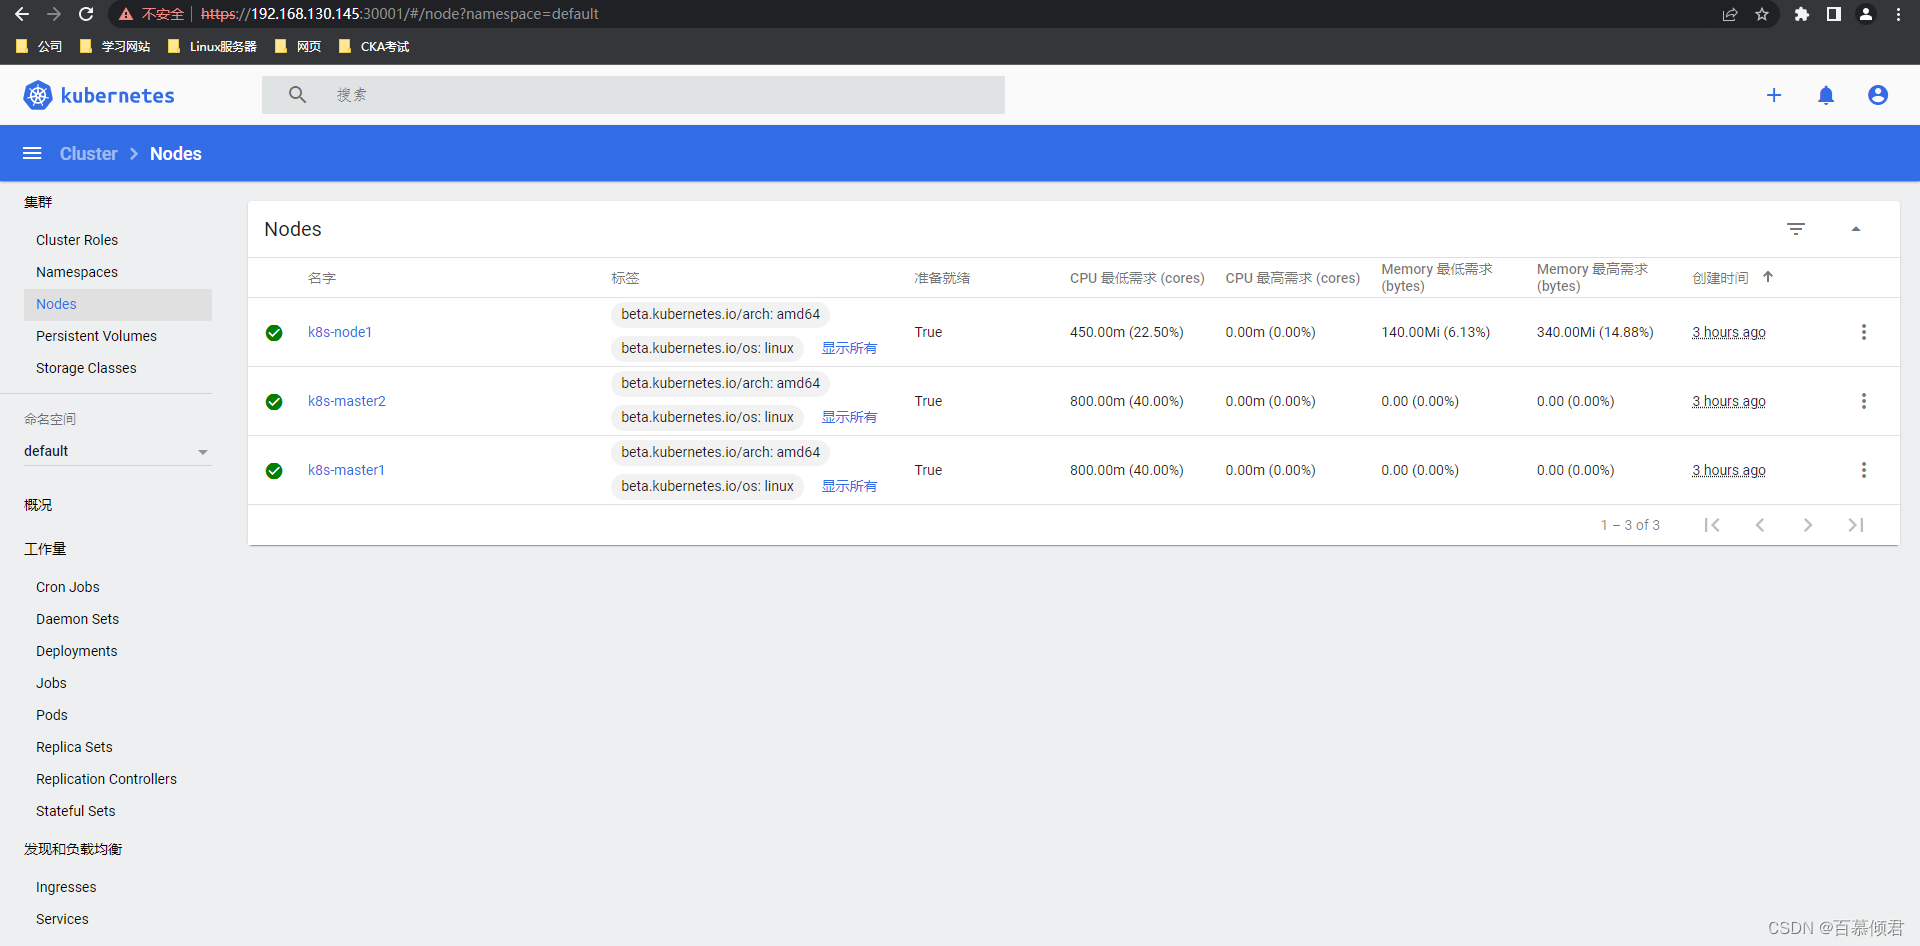
Task: Click the Kubernetes logo icon
Action: point(37,95)
